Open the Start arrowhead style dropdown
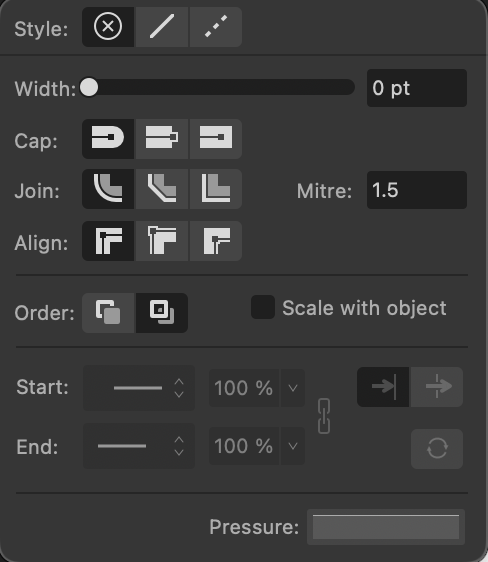Screen dimensions: 488x562 click(139, 388)
